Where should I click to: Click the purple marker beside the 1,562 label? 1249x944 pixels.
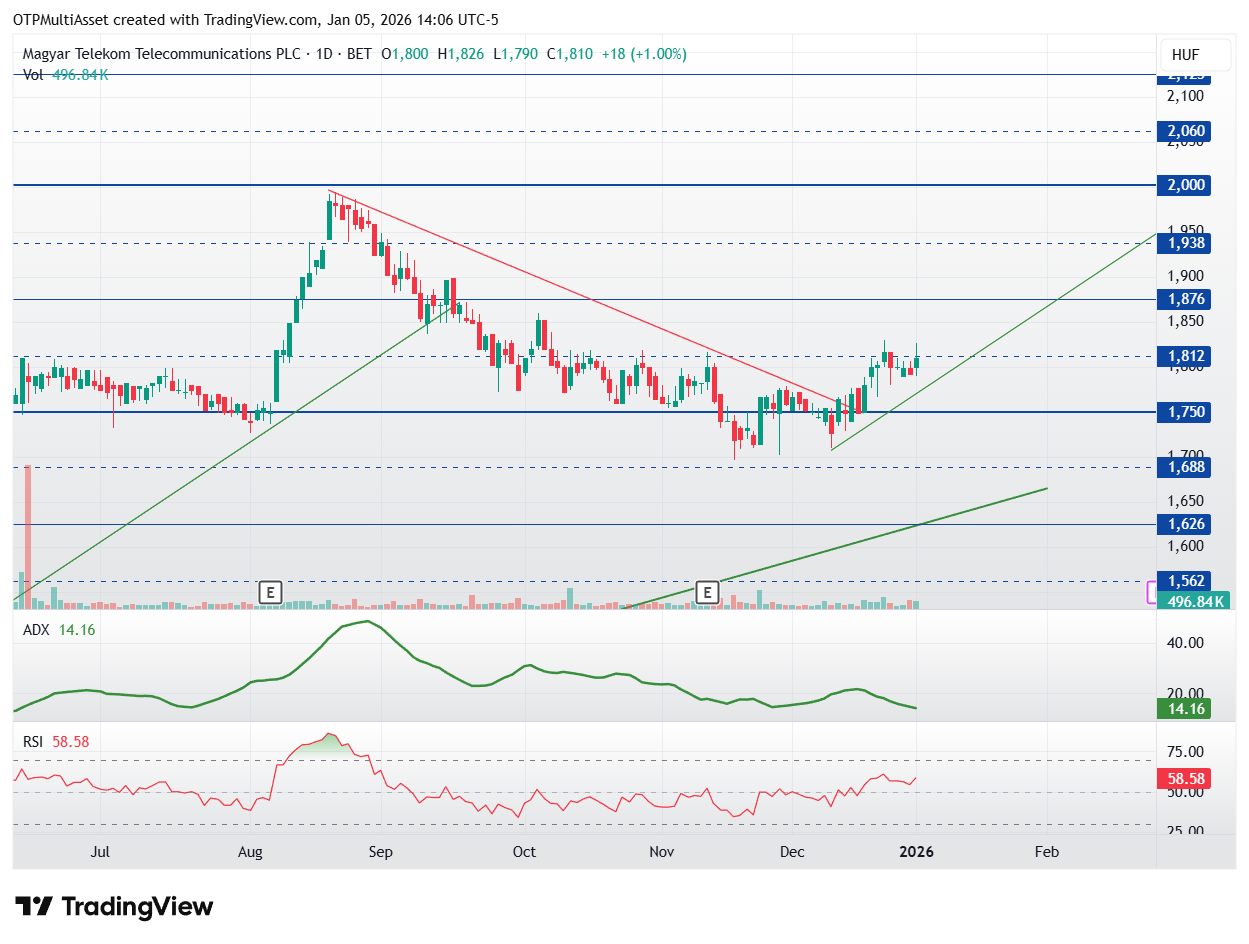tap(1150, 592)
